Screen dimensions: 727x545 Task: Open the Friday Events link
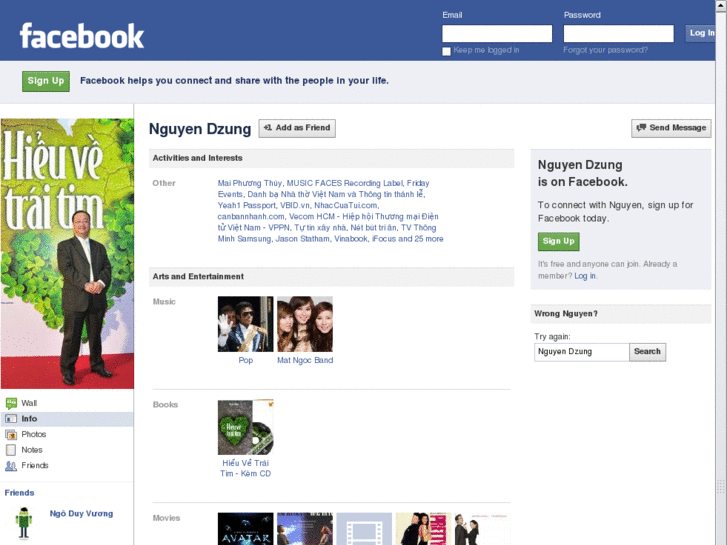point(324,189)
